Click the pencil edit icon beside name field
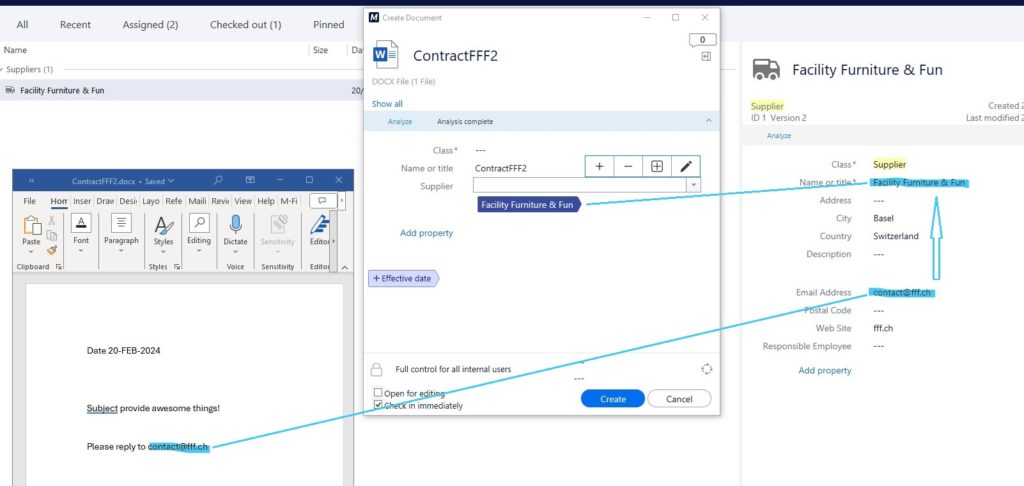 coord(686,167)
